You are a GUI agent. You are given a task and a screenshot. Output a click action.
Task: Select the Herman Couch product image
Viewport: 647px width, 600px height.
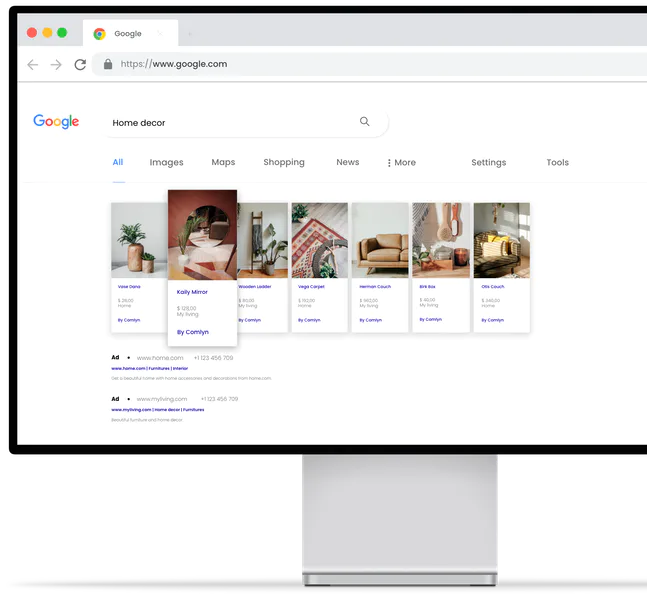pos(380,240)
